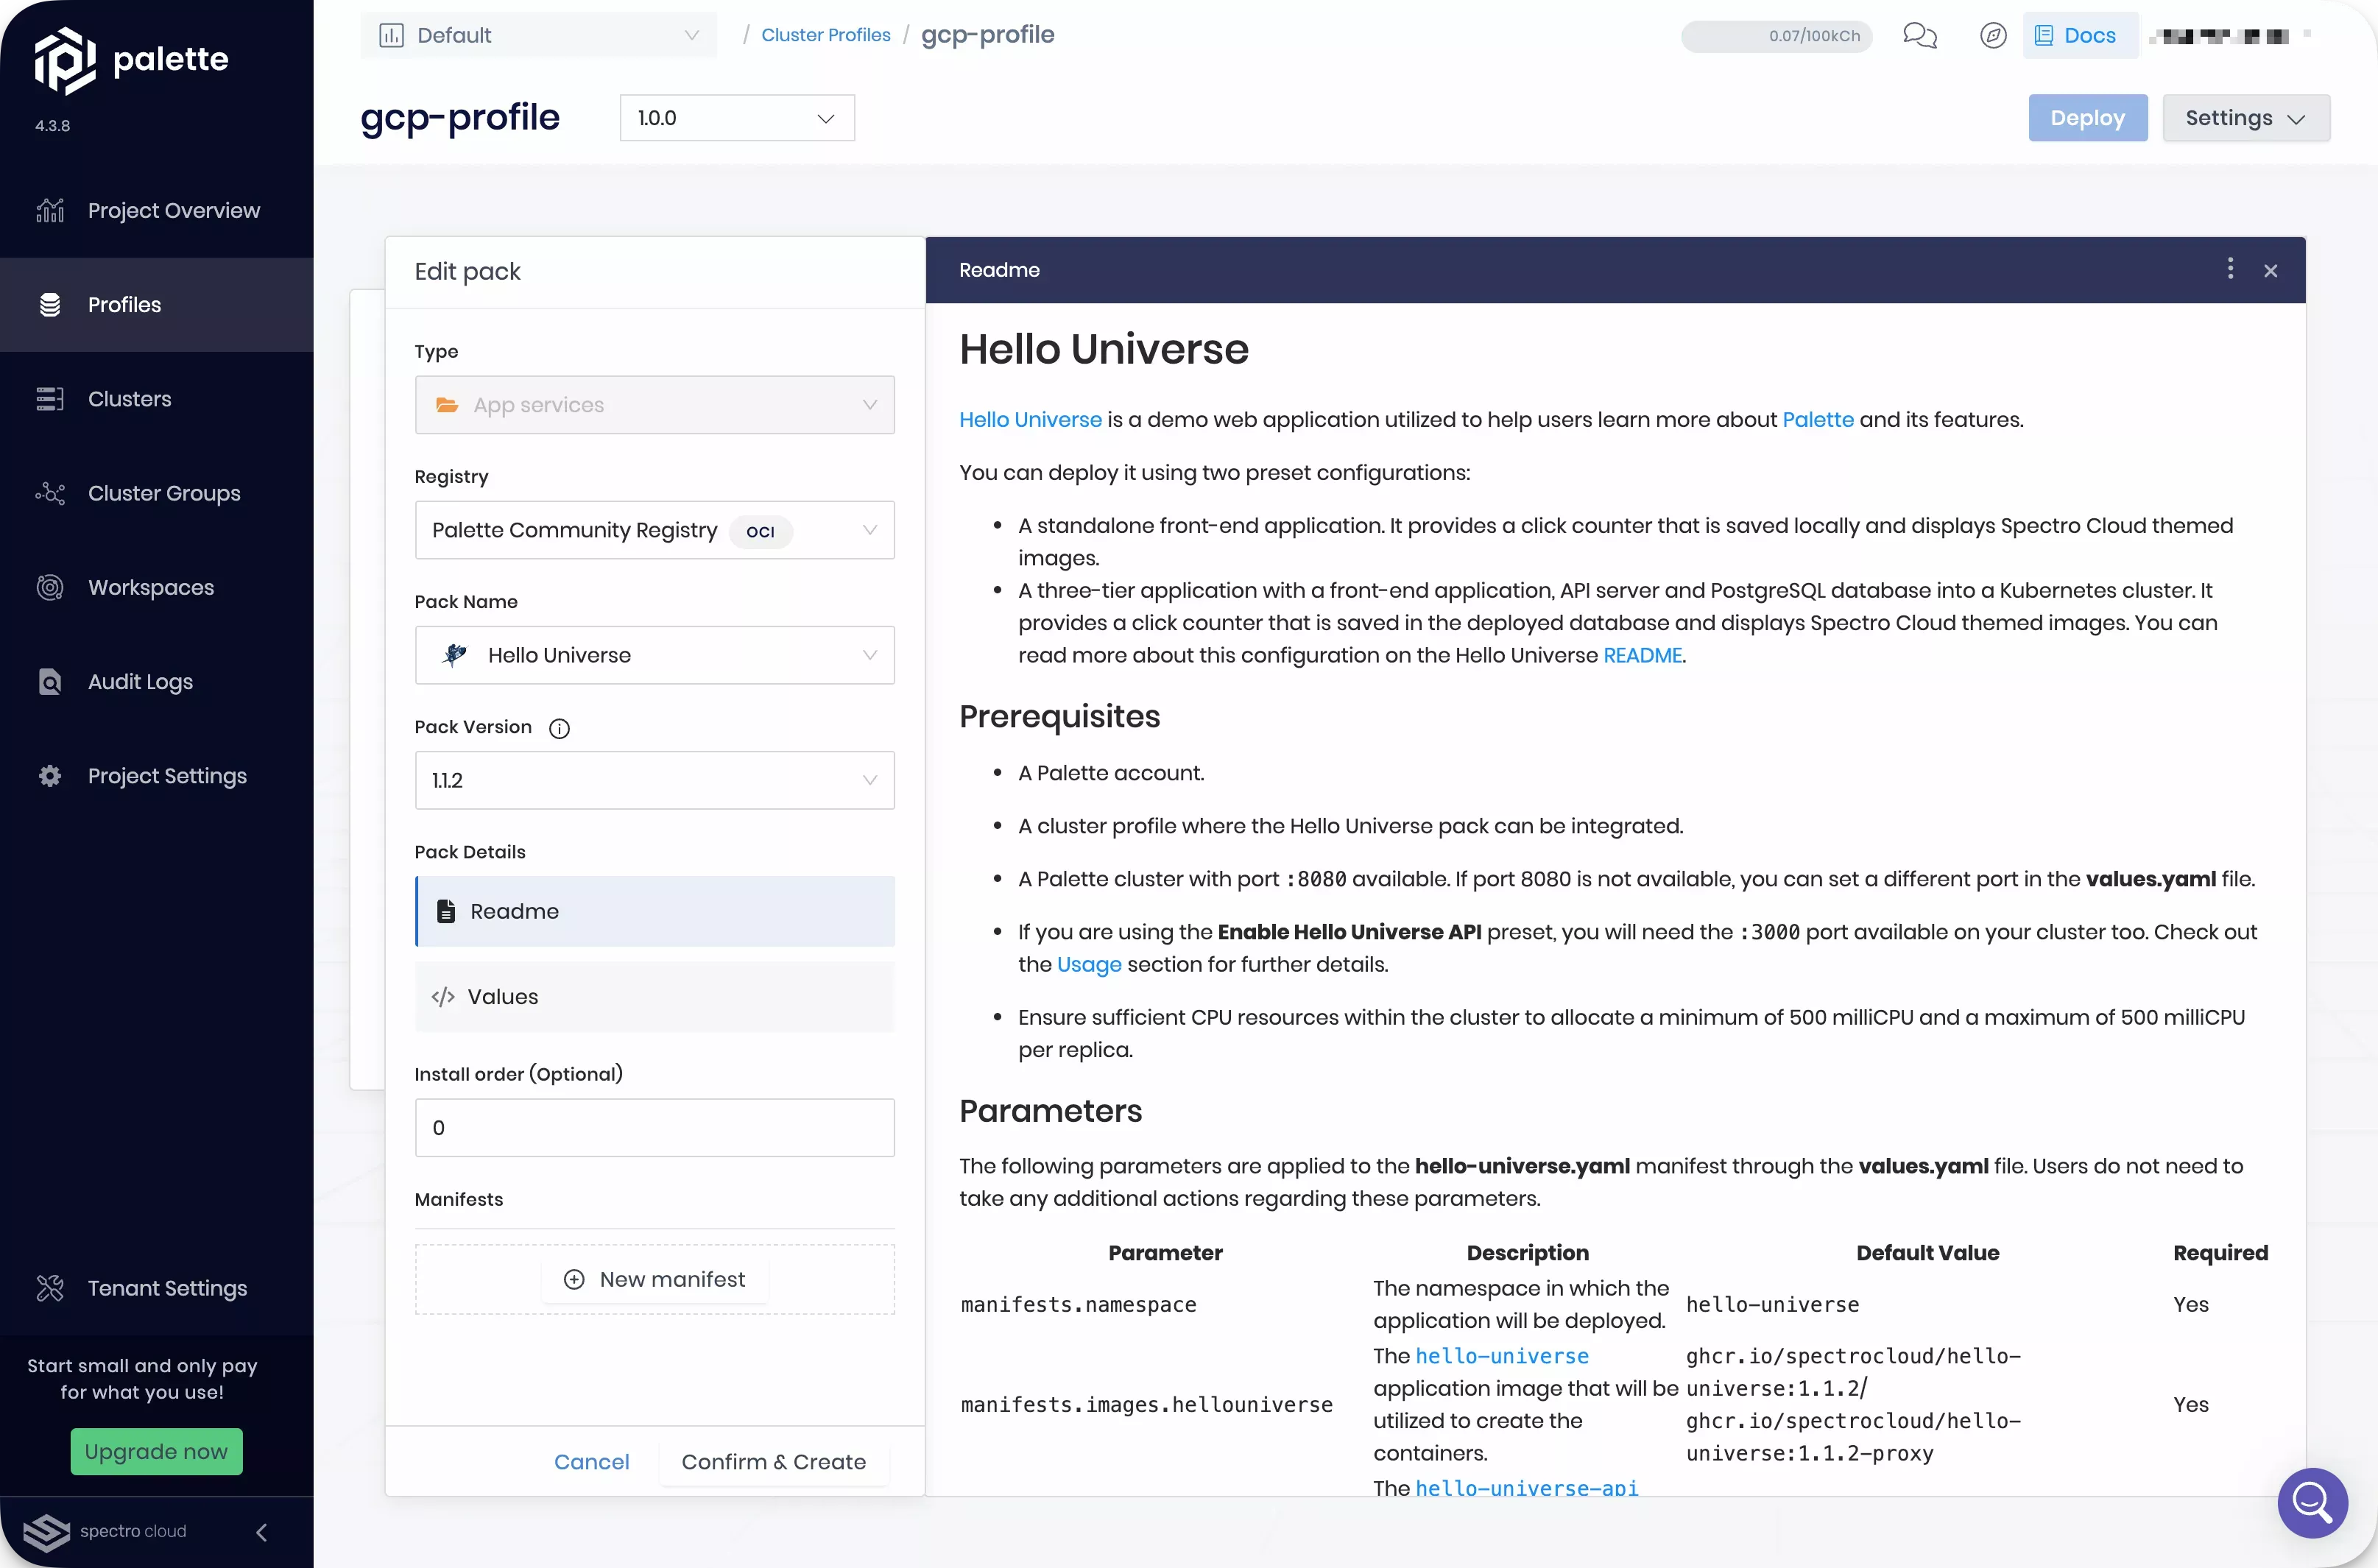Click the OCI registry badge
This screenshot has height=1568, width=2378.
(760, 531)
